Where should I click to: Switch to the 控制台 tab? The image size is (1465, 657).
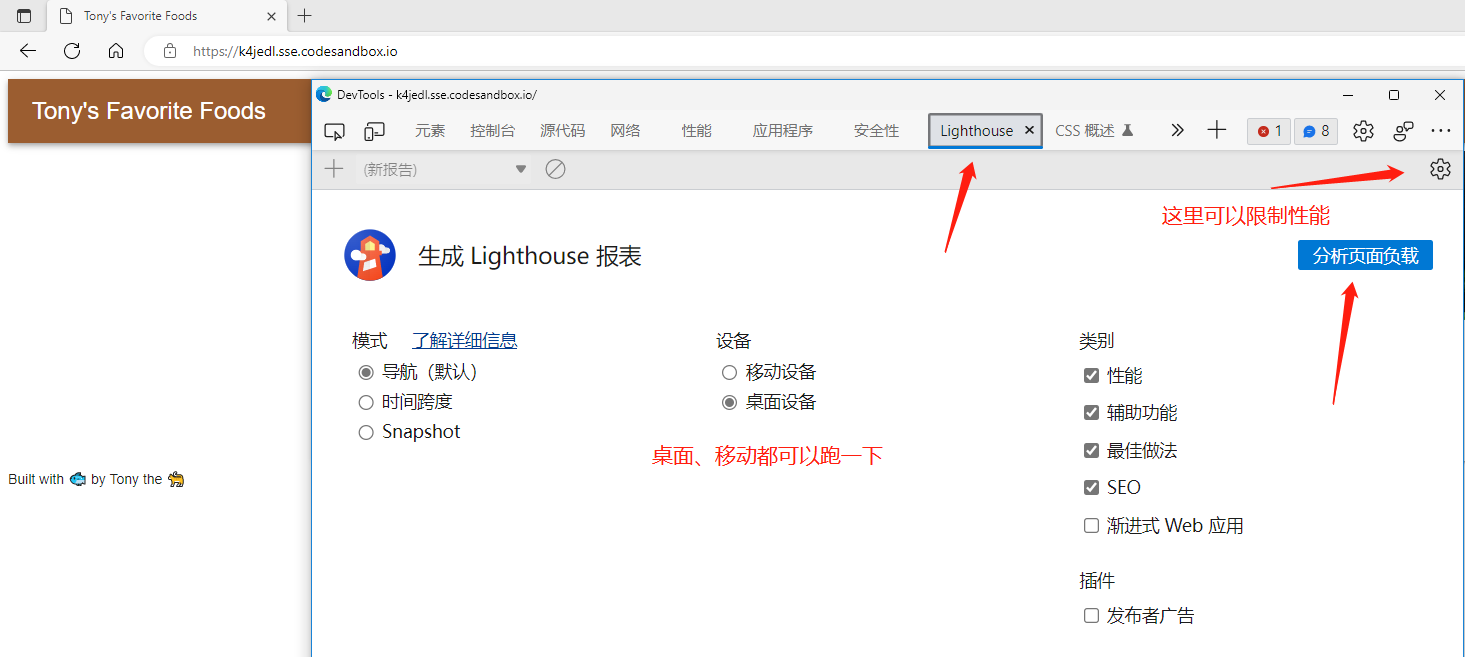coord(493,131)
